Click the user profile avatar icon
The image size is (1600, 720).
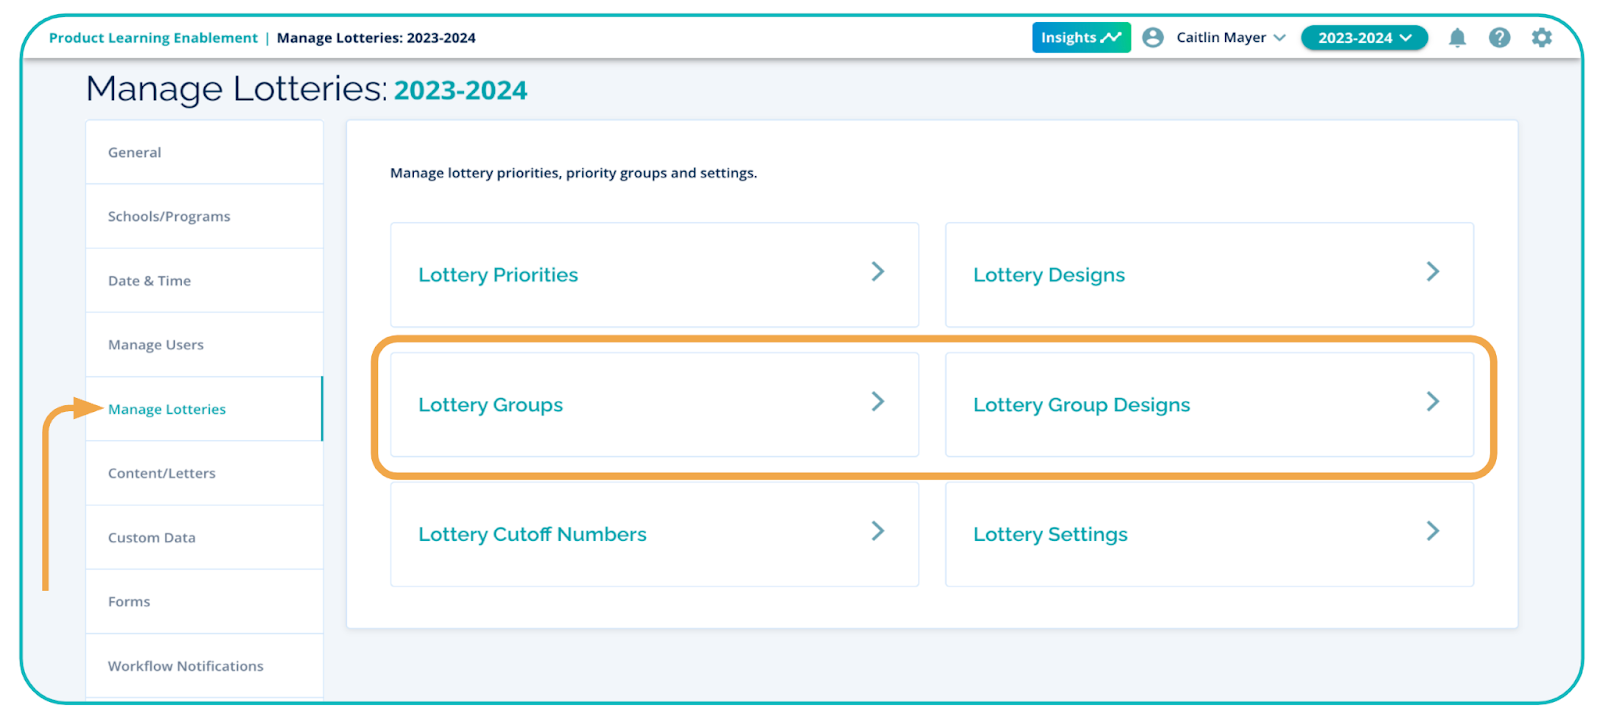click(1153, 38)
